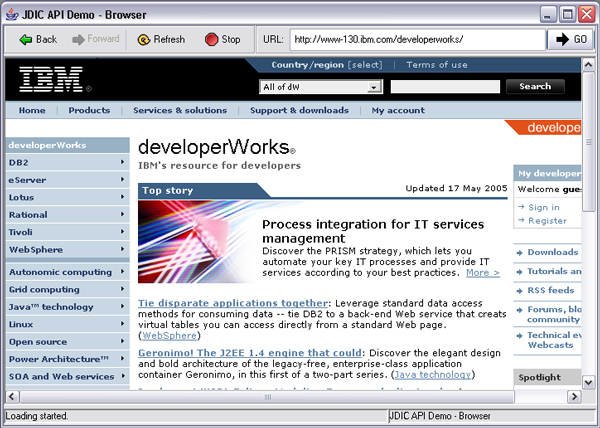
Task: Open 'Tie disparate applications together' link
Action: pos(233,303)
